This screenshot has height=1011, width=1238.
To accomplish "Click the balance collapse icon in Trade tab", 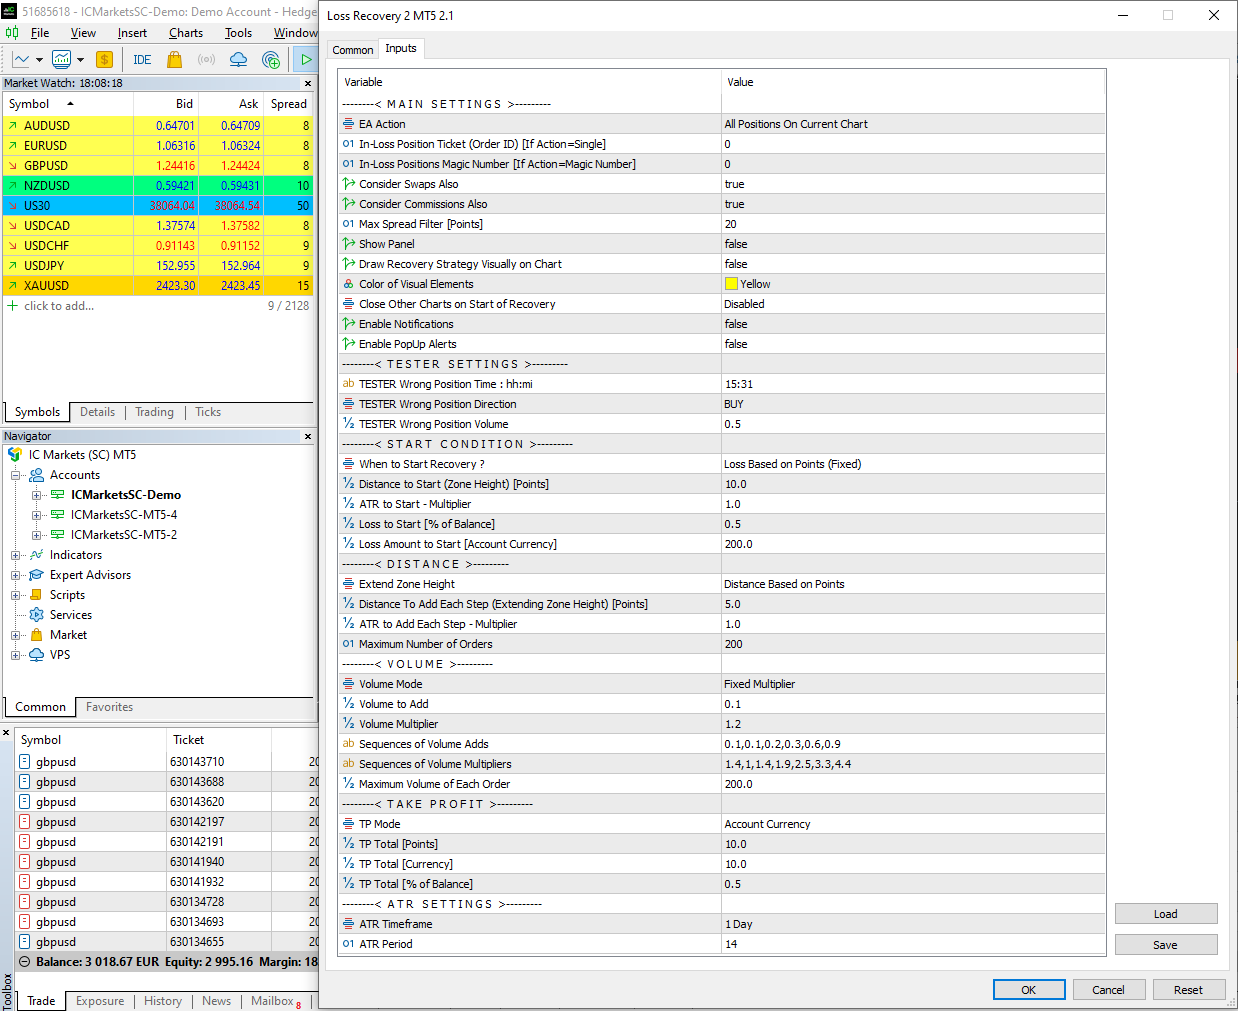I will click(x=25, y=962).
